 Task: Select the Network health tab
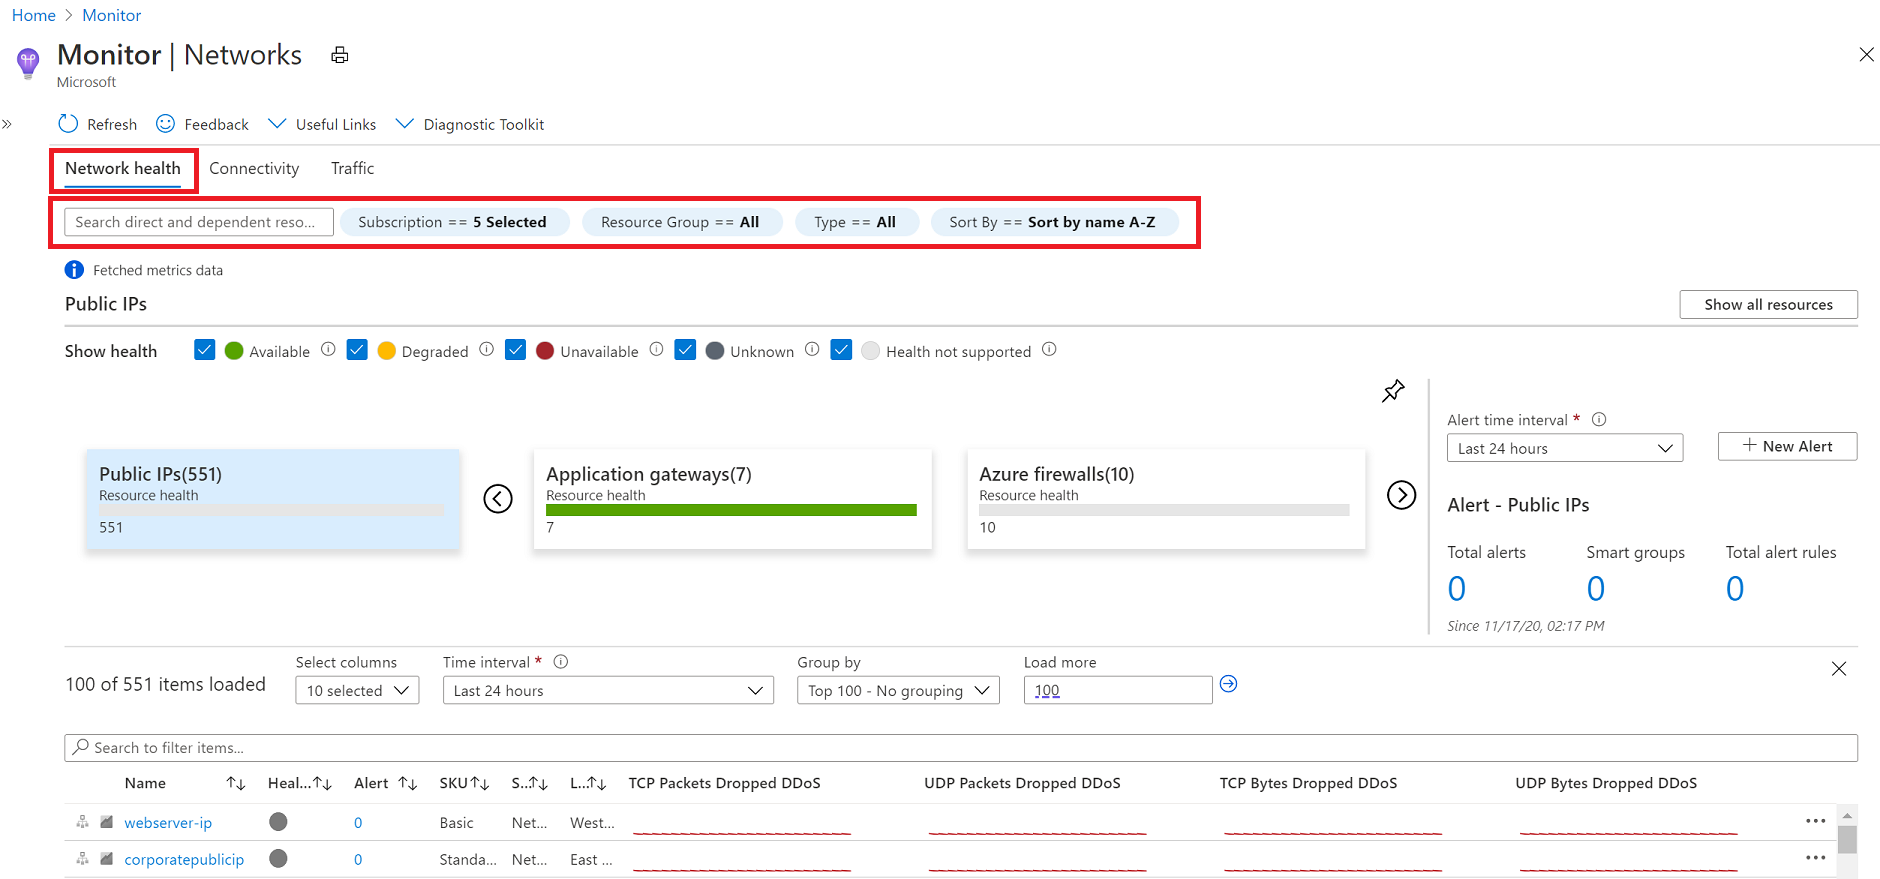(123, 169)
